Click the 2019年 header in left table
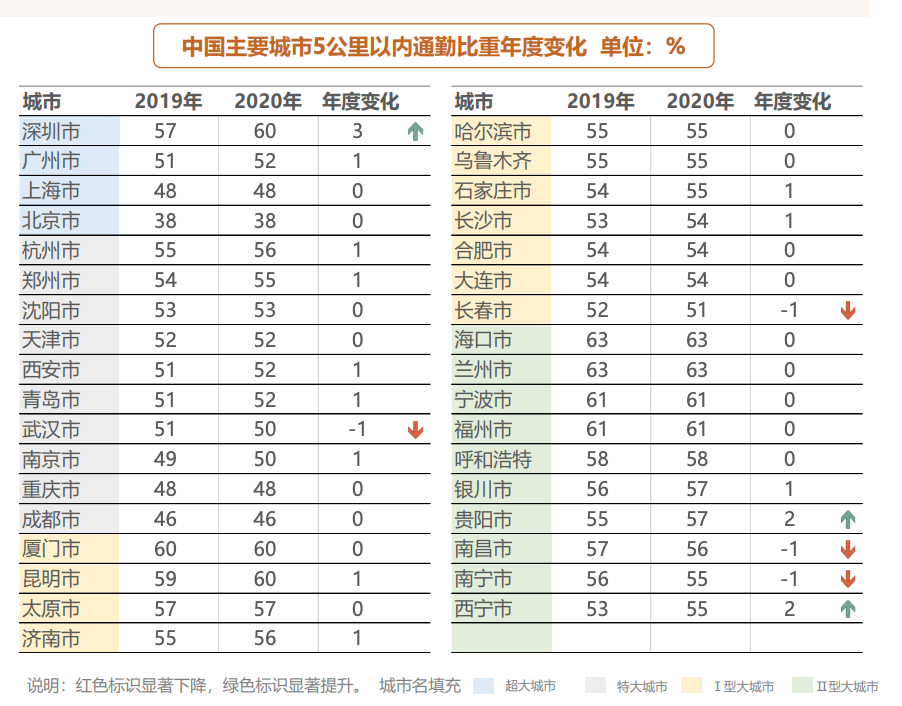The height and width of the screenshot is (706, 902). point(169,102)
